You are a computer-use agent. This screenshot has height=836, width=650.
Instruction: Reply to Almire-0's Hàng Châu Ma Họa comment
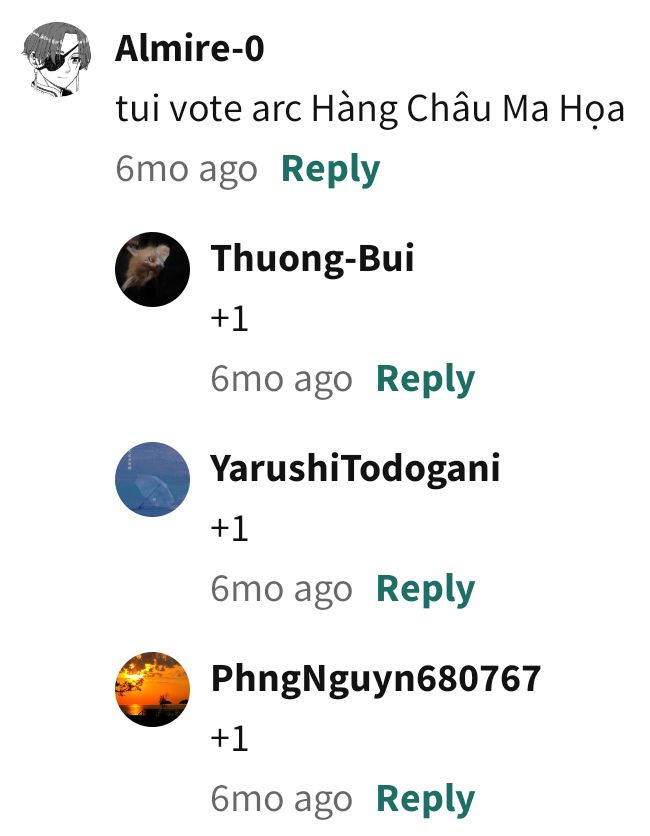pos(331,170)
